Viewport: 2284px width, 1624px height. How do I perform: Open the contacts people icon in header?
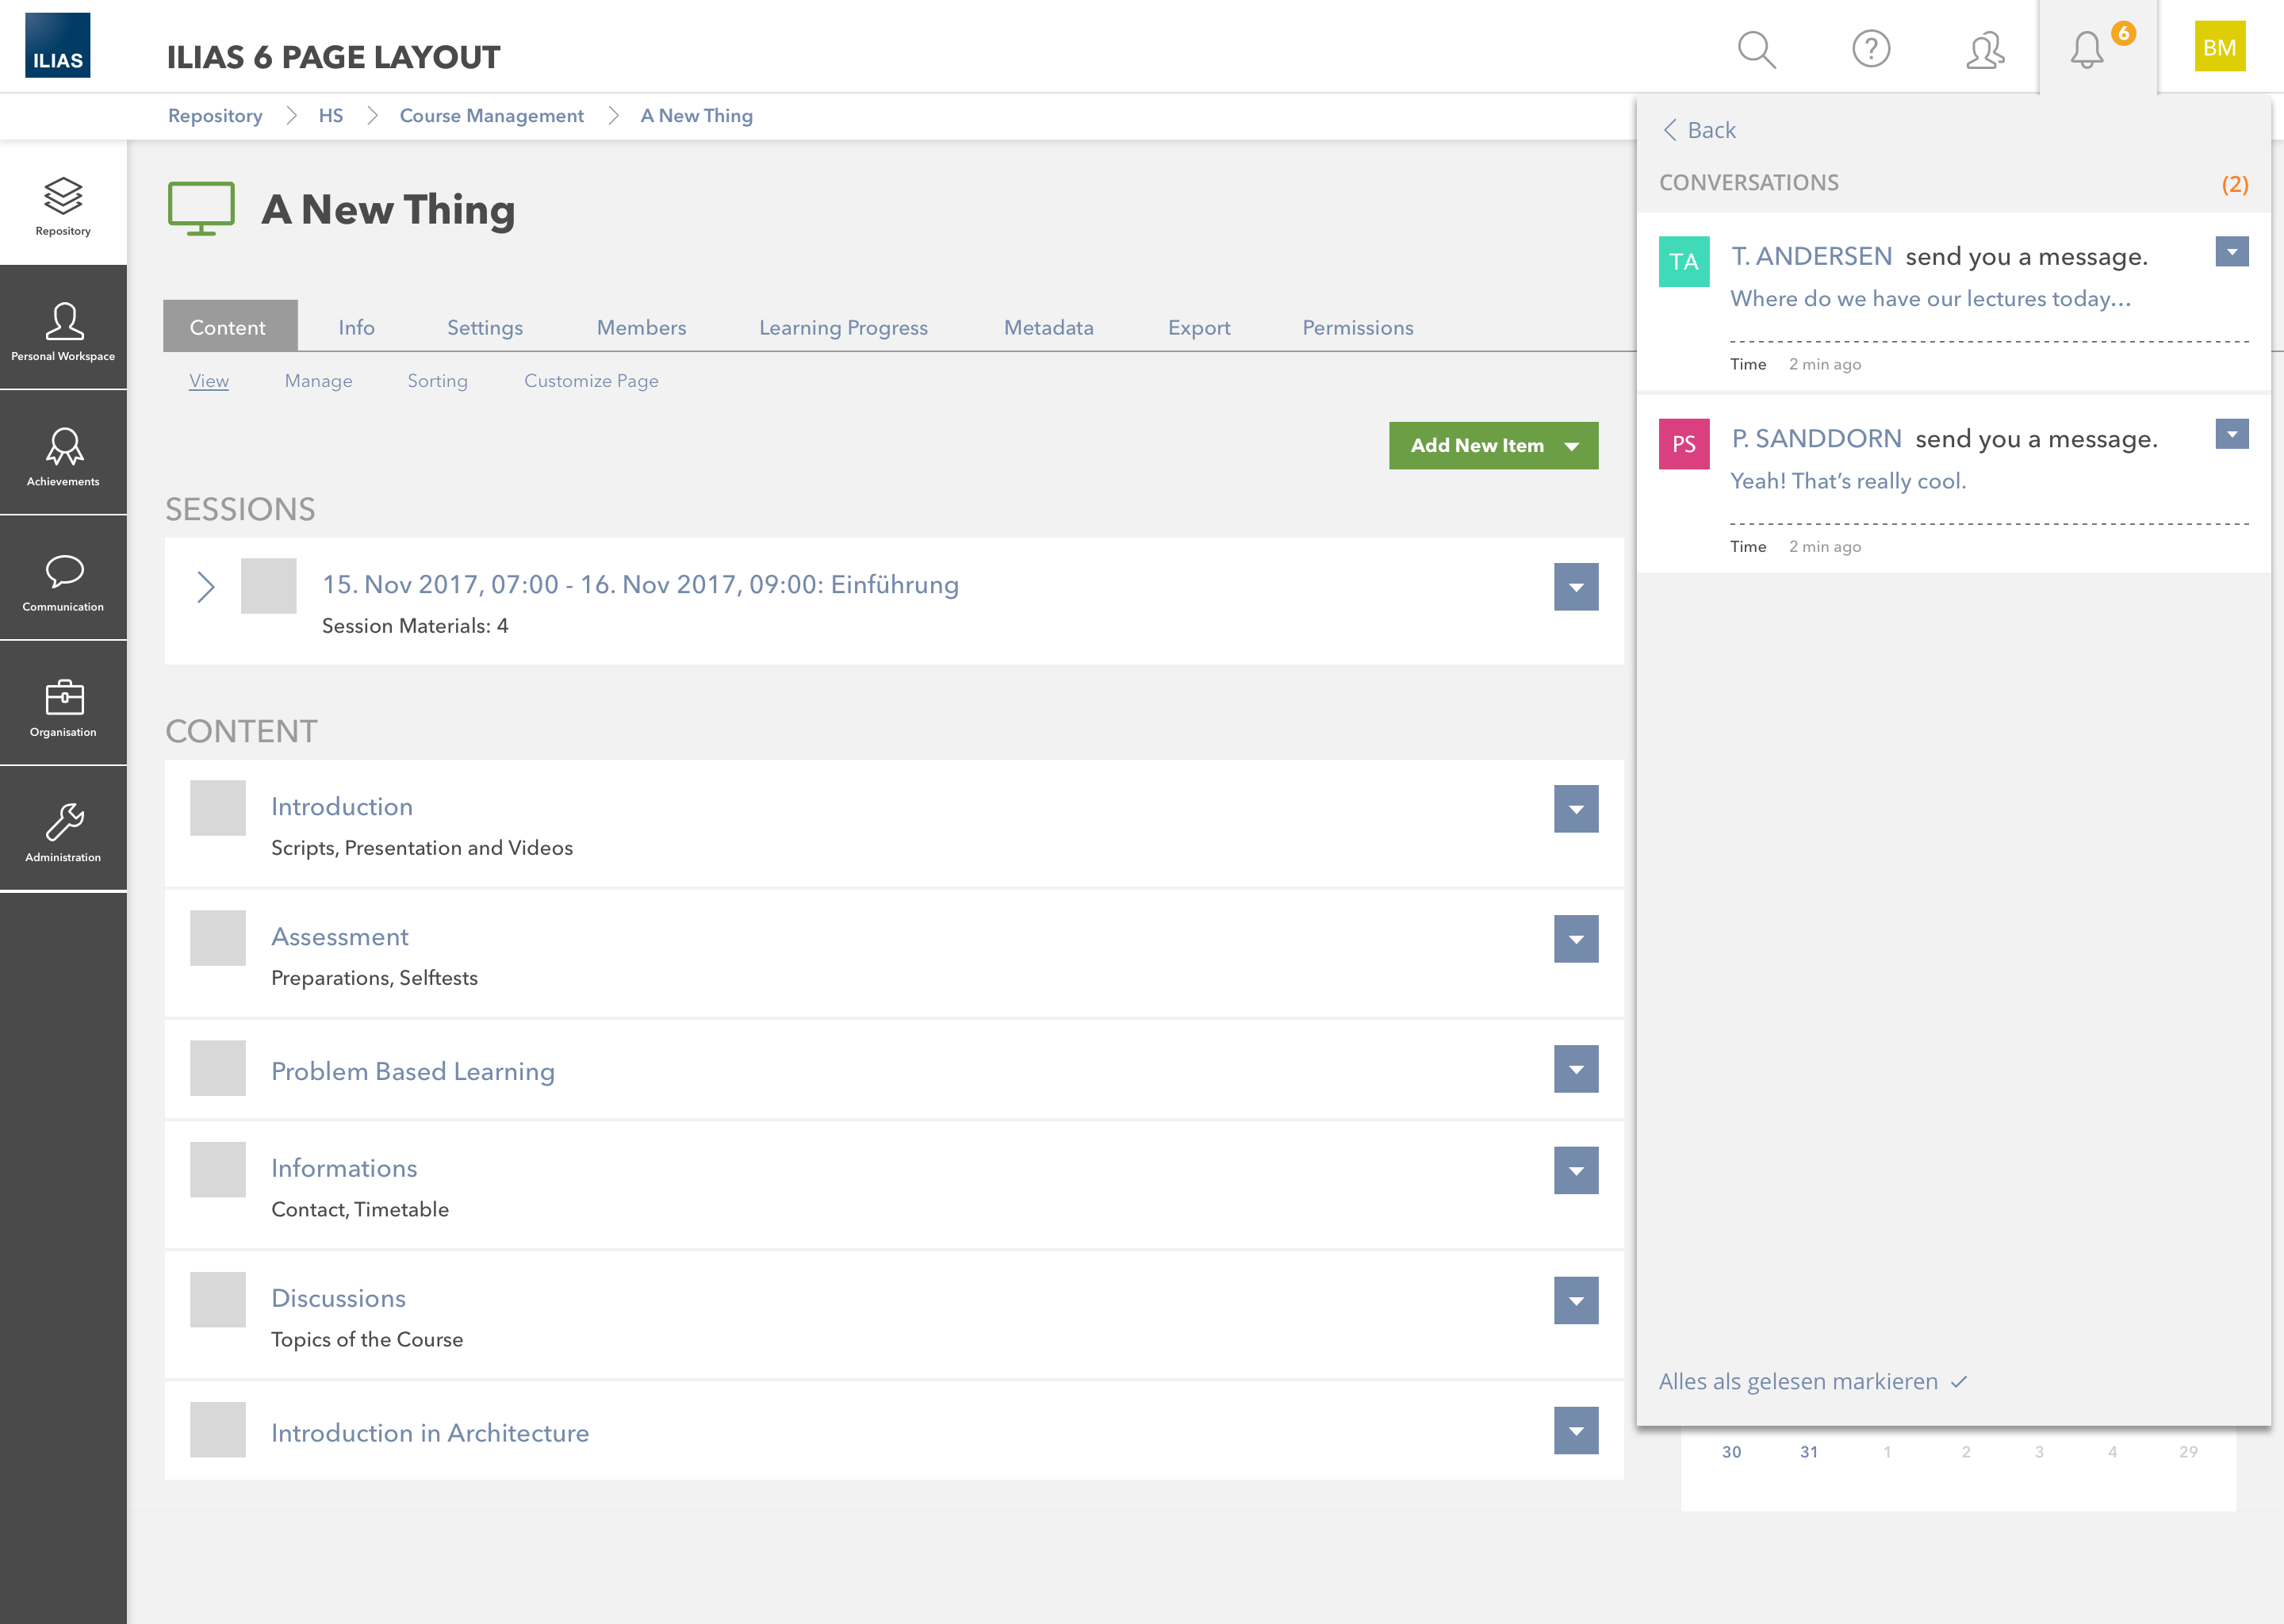tap(1985, 48)
